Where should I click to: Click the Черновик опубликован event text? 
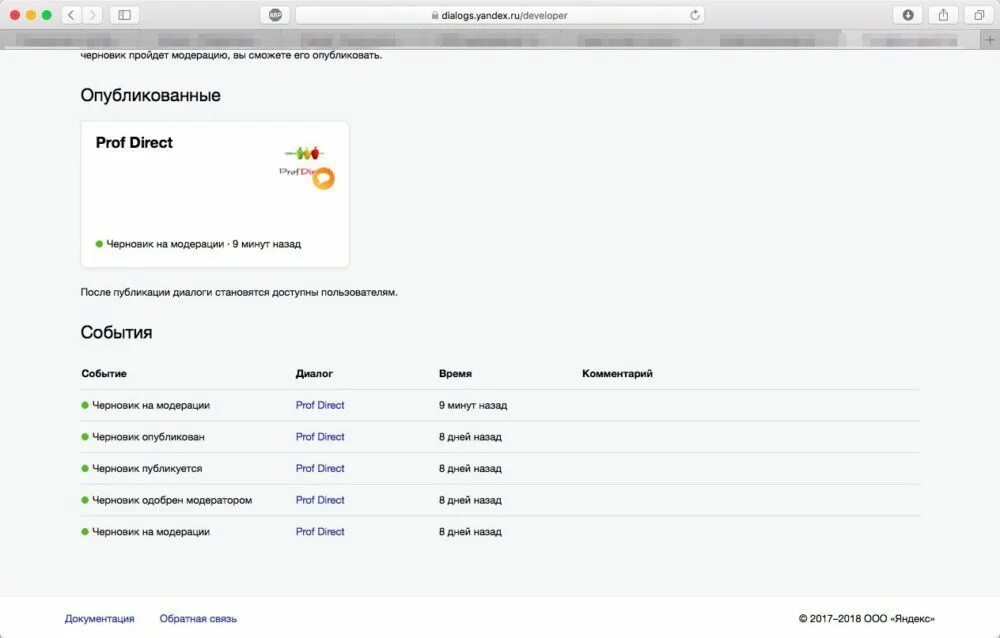pyautogui.click(x=148, y=436)
